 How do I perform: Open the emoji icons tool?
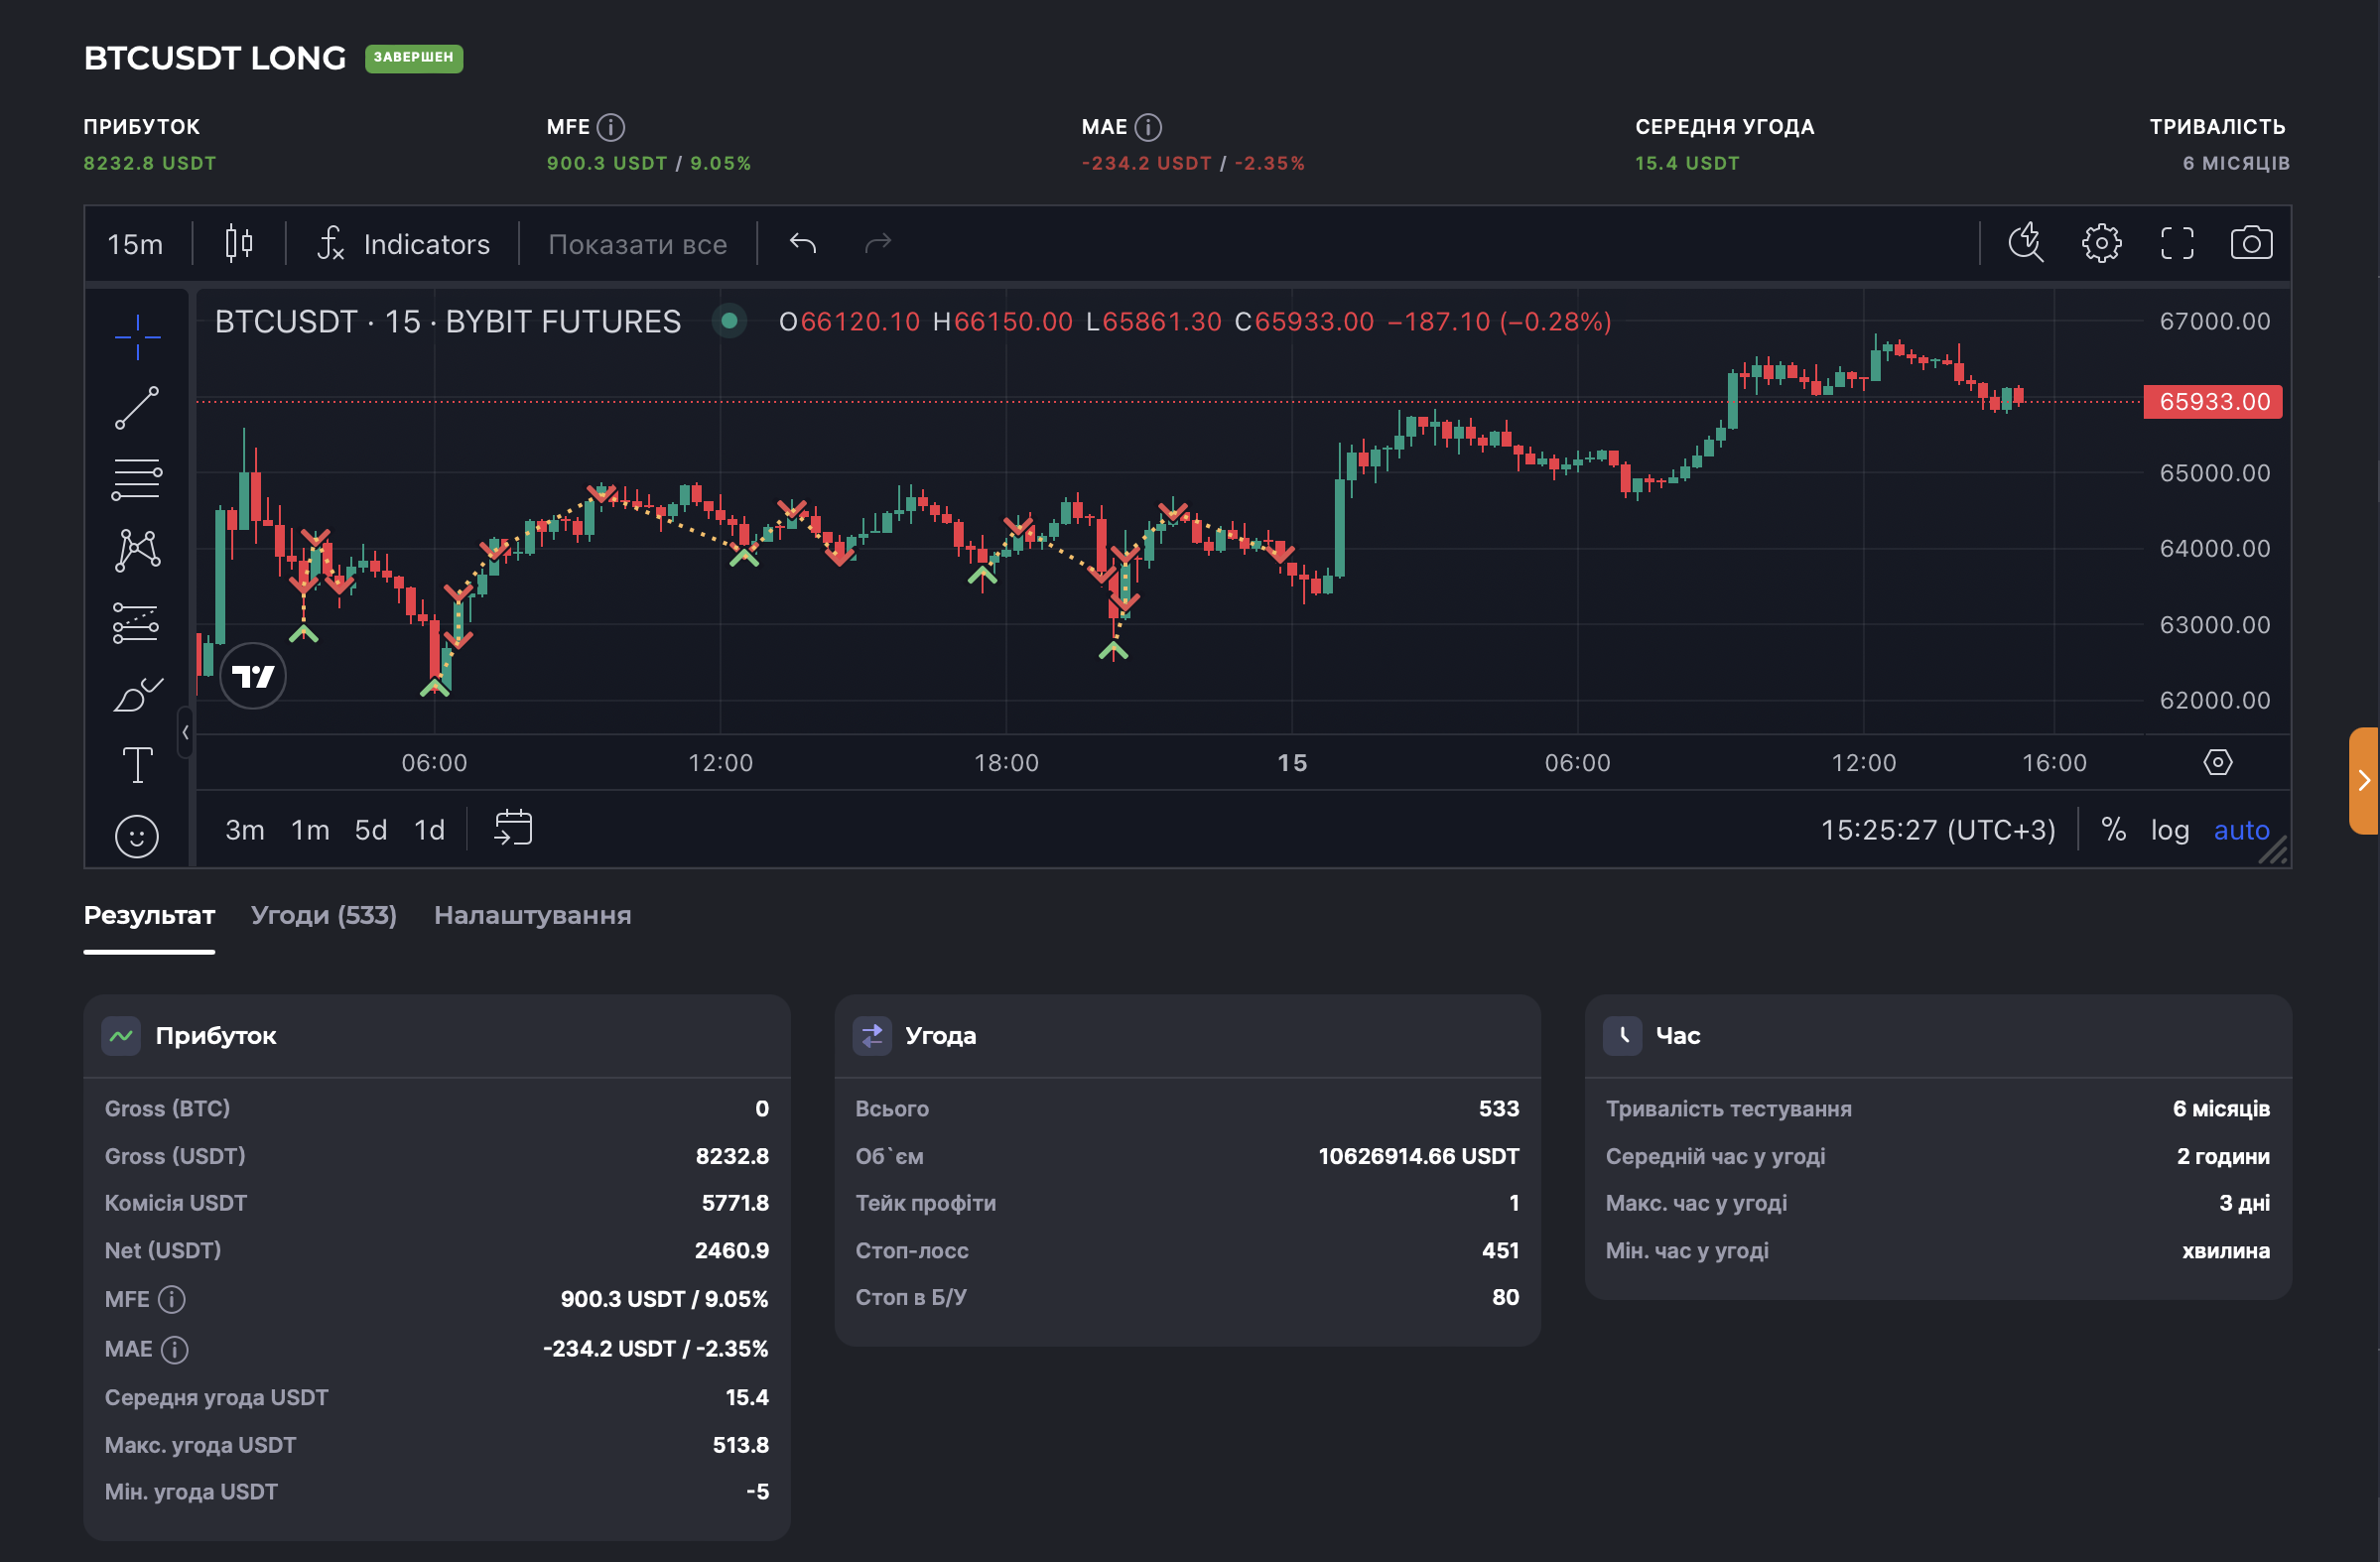(137, 836)
